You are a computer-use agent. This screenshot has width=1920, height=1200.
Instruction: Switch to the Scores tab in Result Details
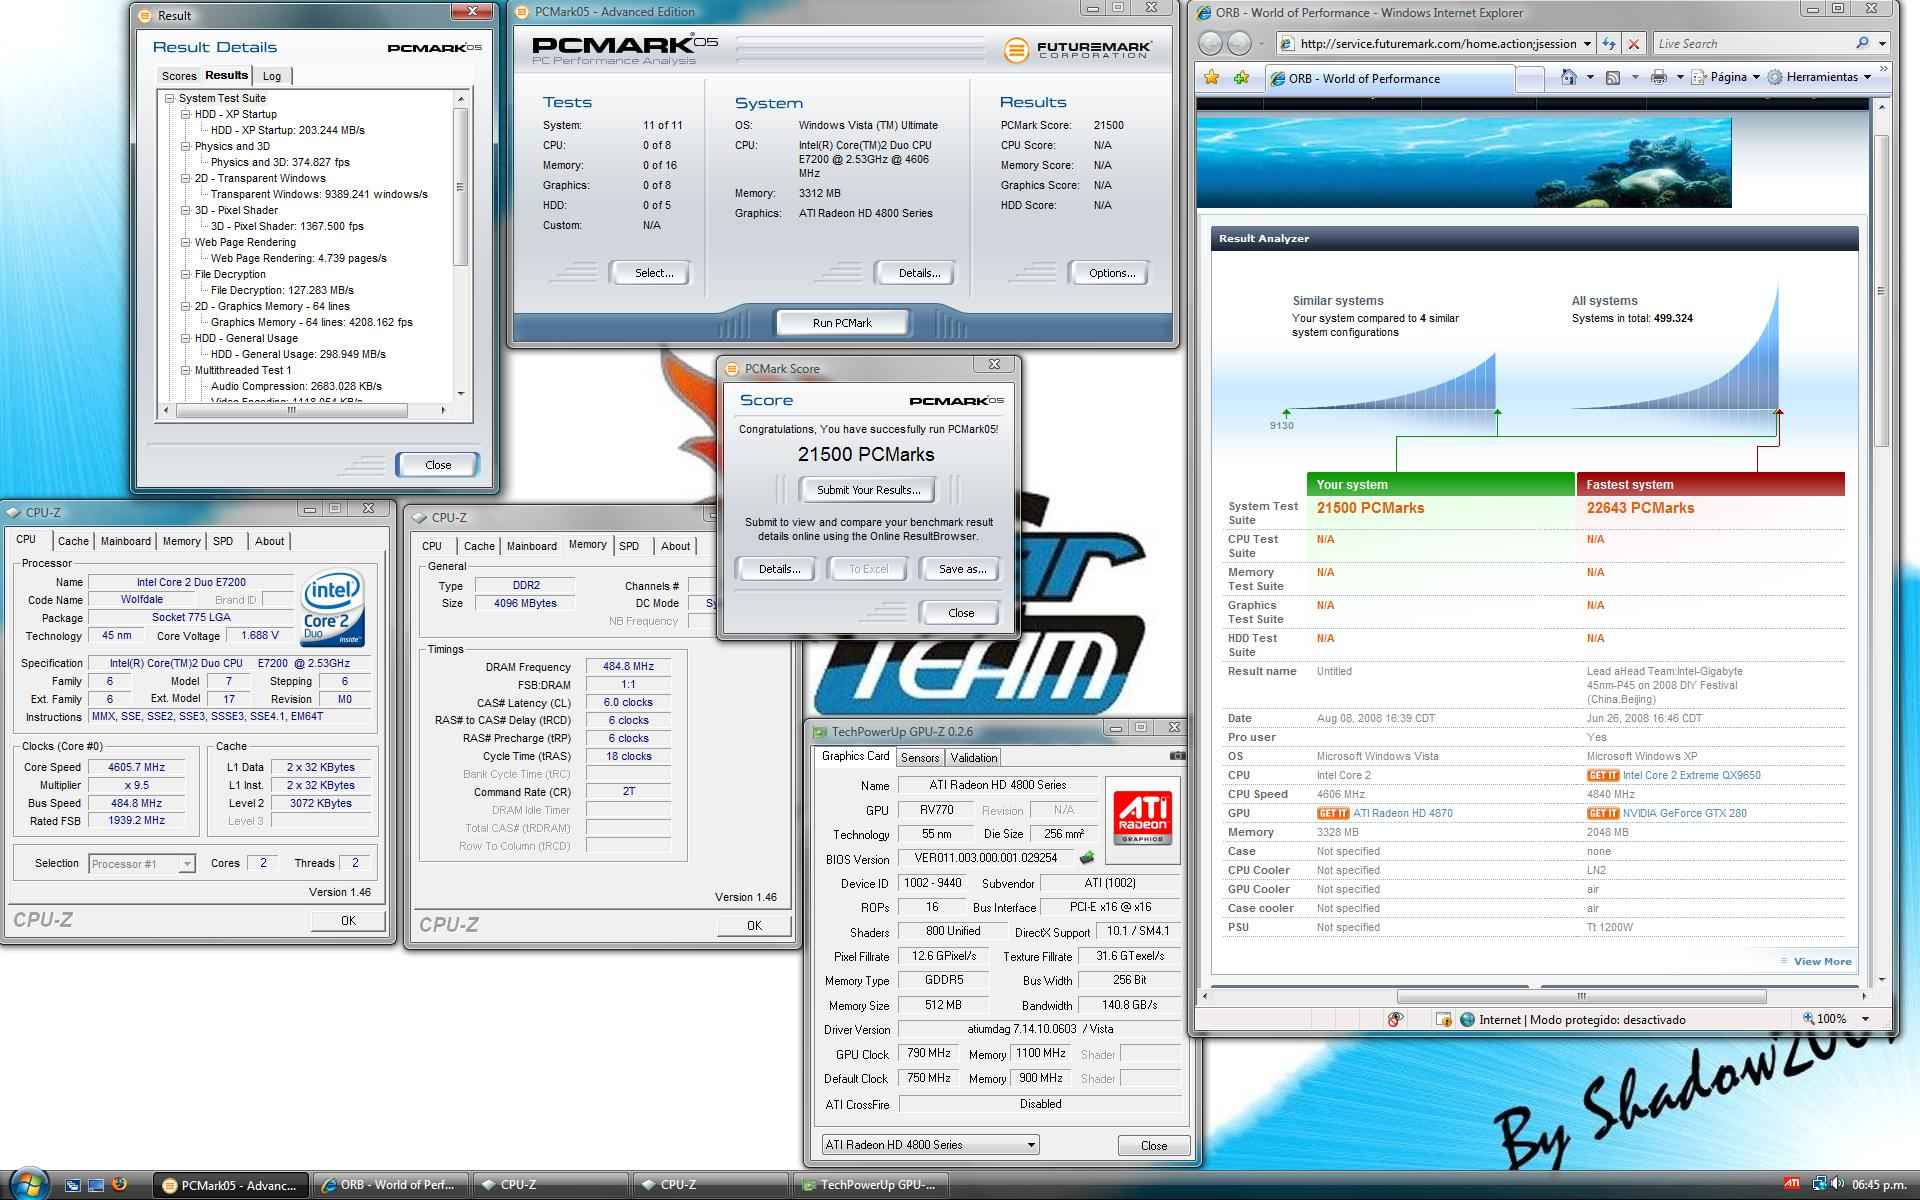pyautogui.click(x=179, y=76)
